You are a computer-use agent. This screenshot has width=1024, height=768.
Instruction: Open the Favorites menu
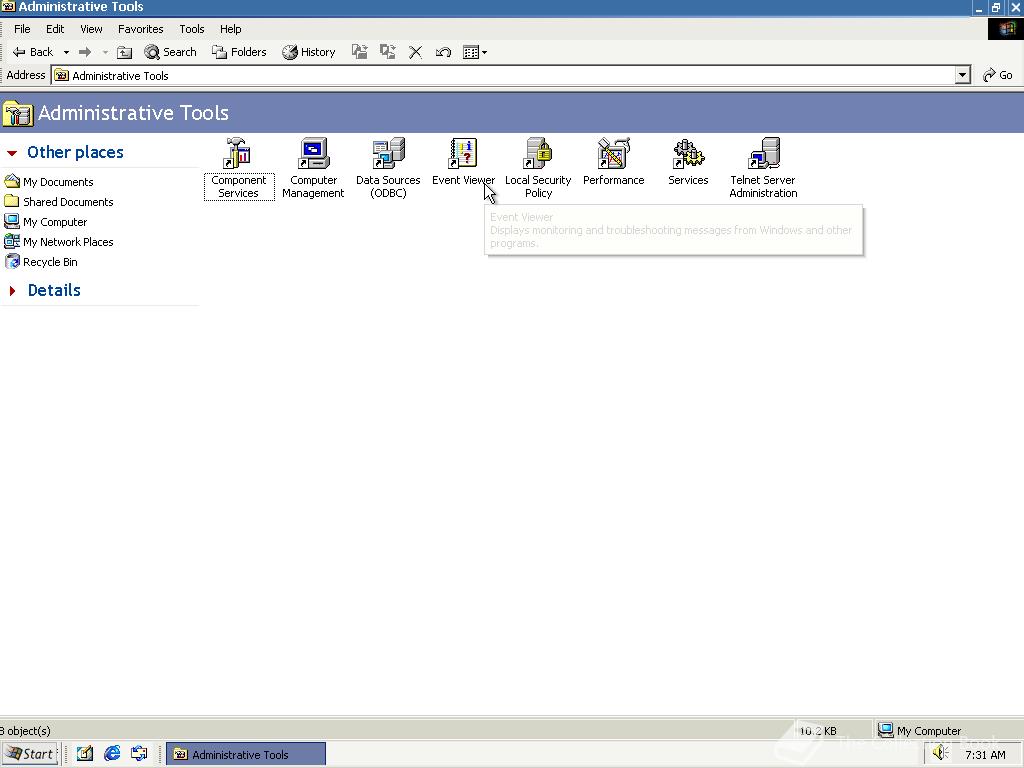click(x=140, y=29)
